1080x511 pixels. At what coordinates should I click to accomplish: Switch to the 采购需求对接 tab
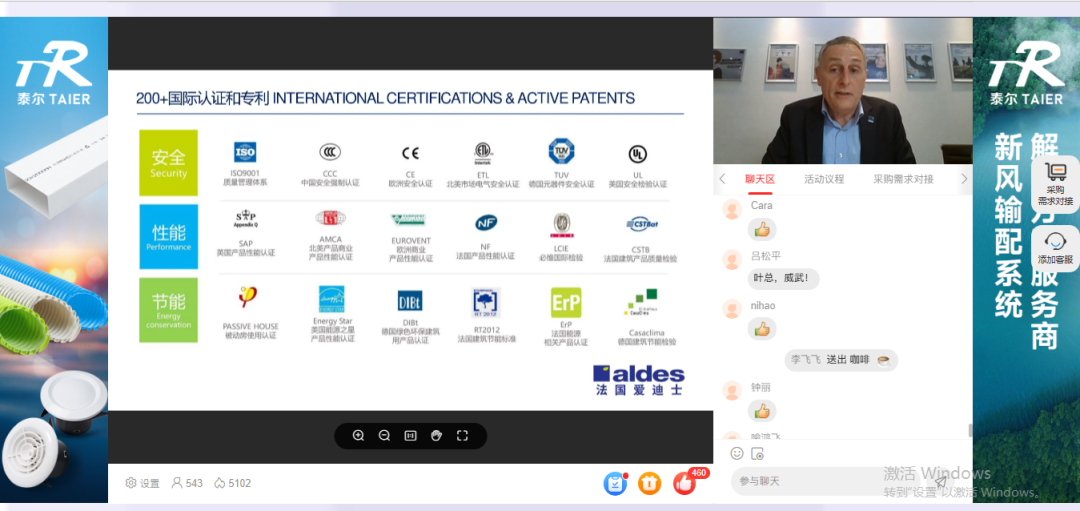coord(903,179)
